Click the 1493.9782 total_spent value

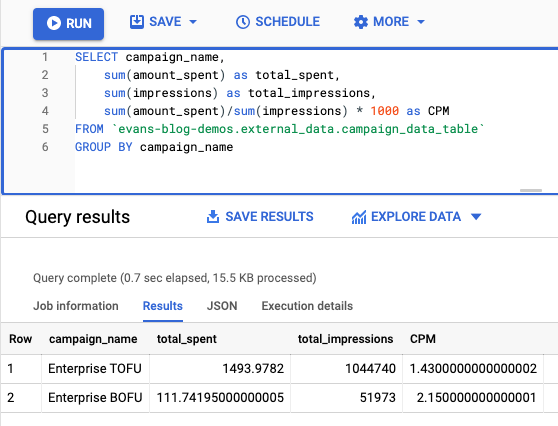click(253, 369)
